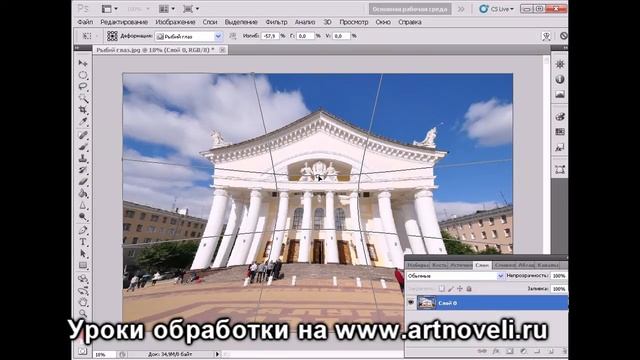Add a layer mask from Layers panel bottom
The width and height of the screenshot is (640, 360).
[509, 351]
